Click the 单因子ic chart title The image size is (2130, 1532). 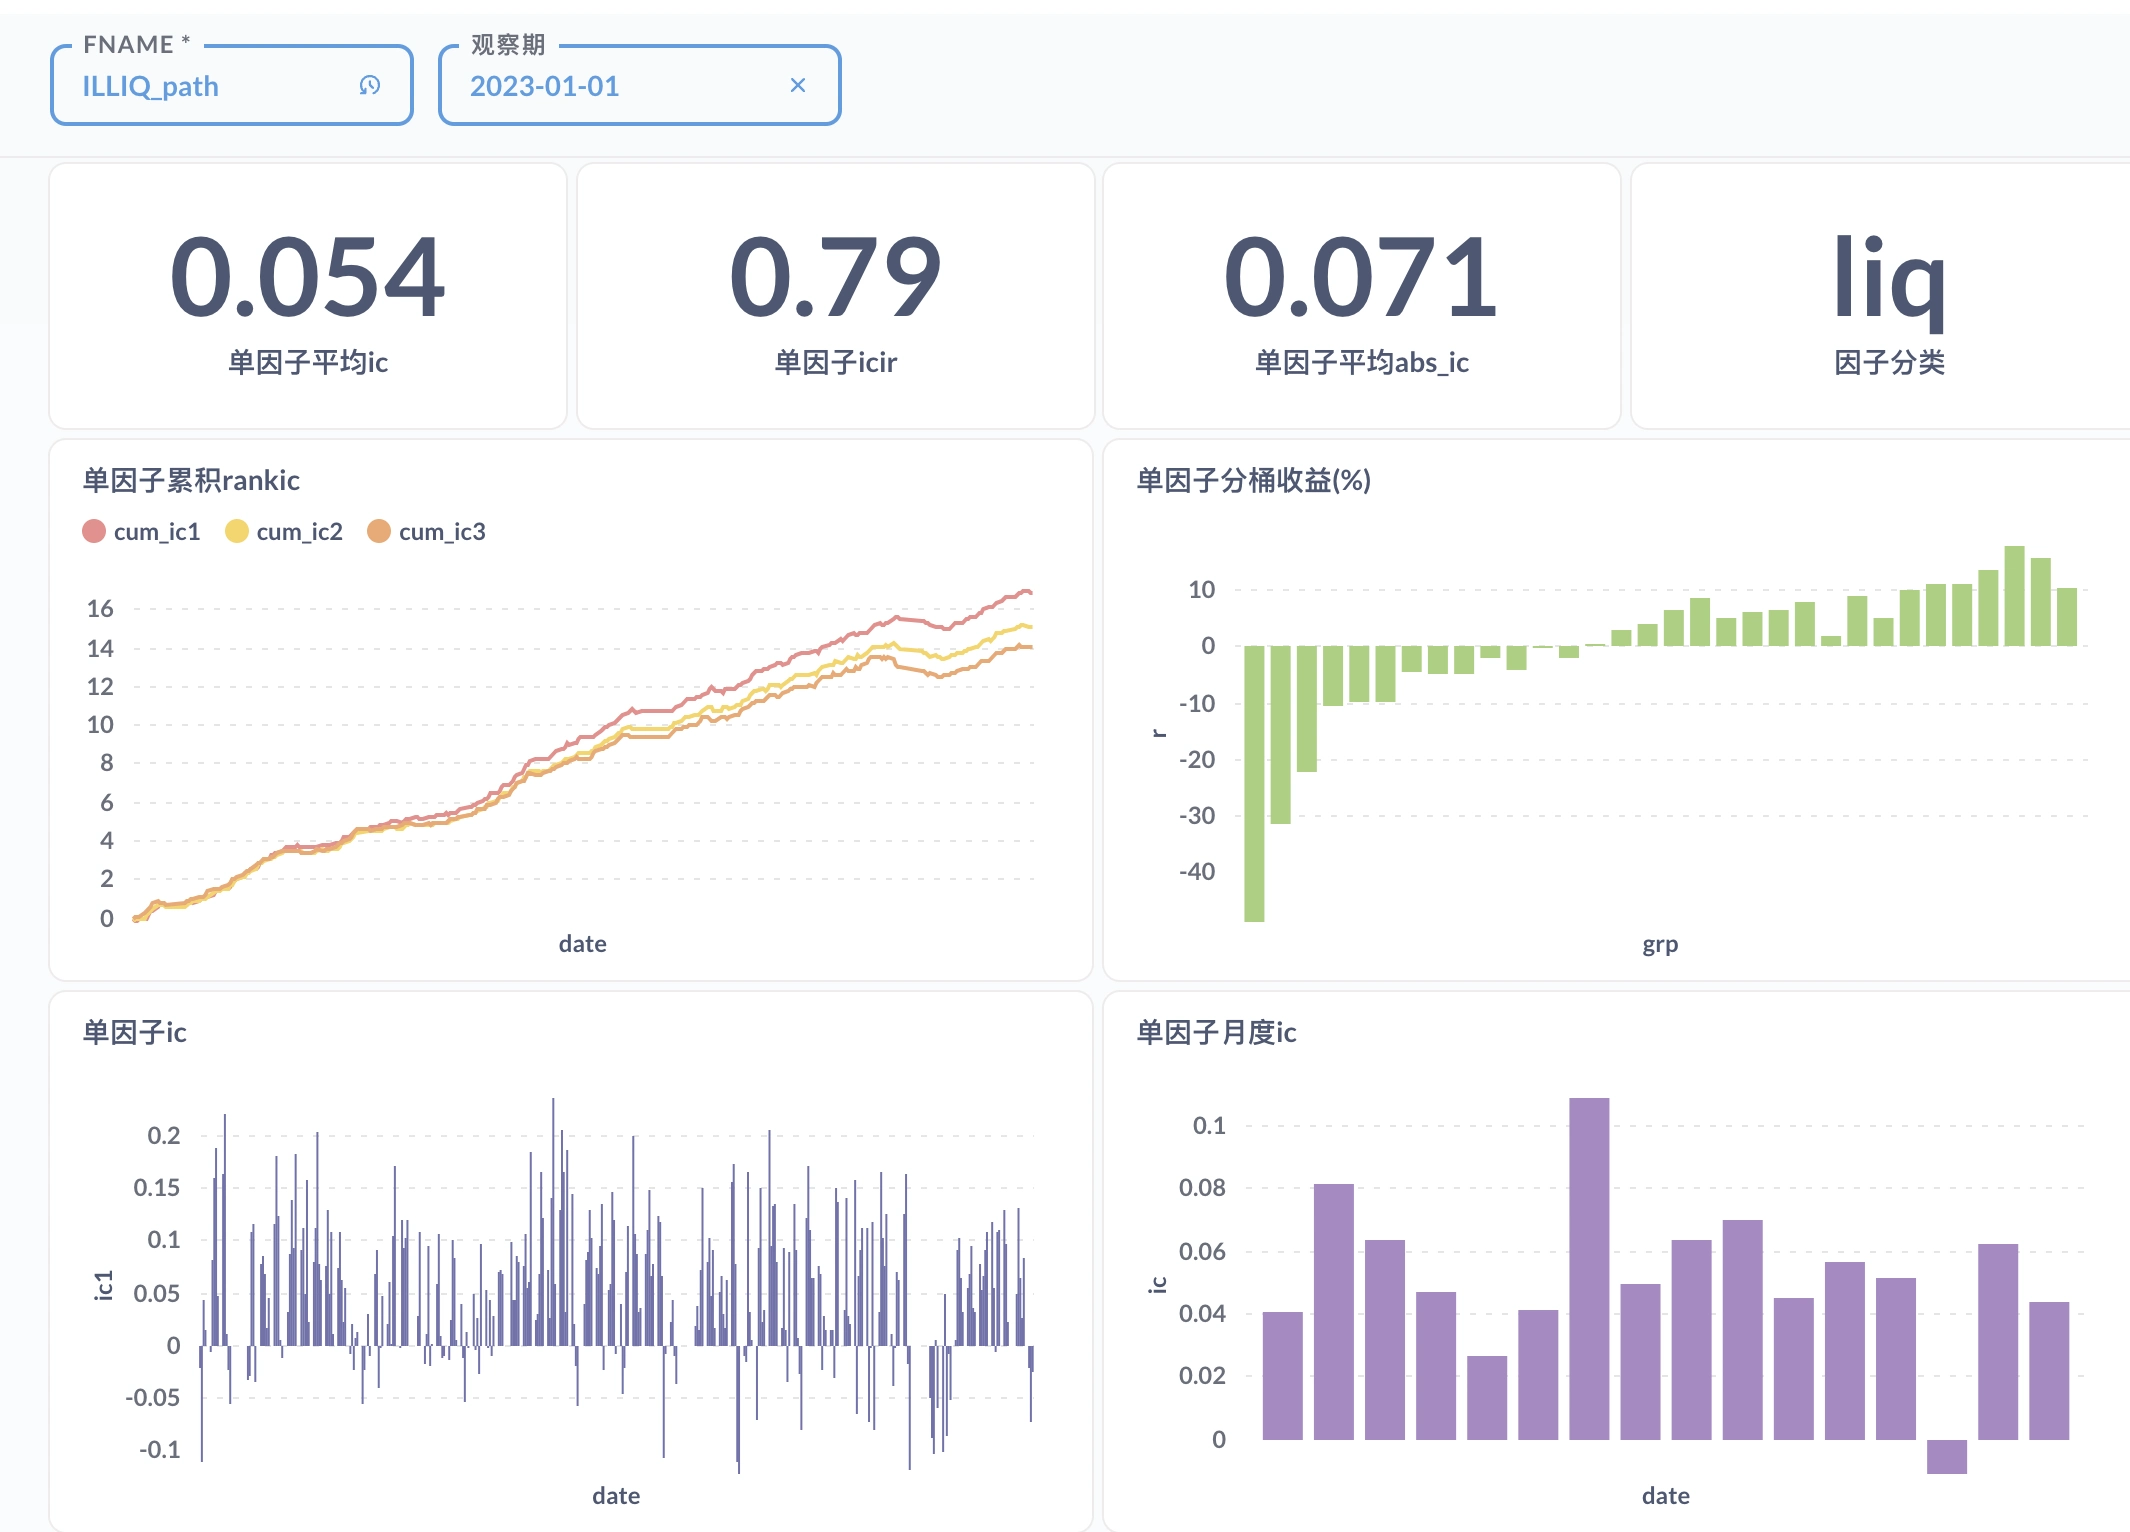(x=135, y=1033)
